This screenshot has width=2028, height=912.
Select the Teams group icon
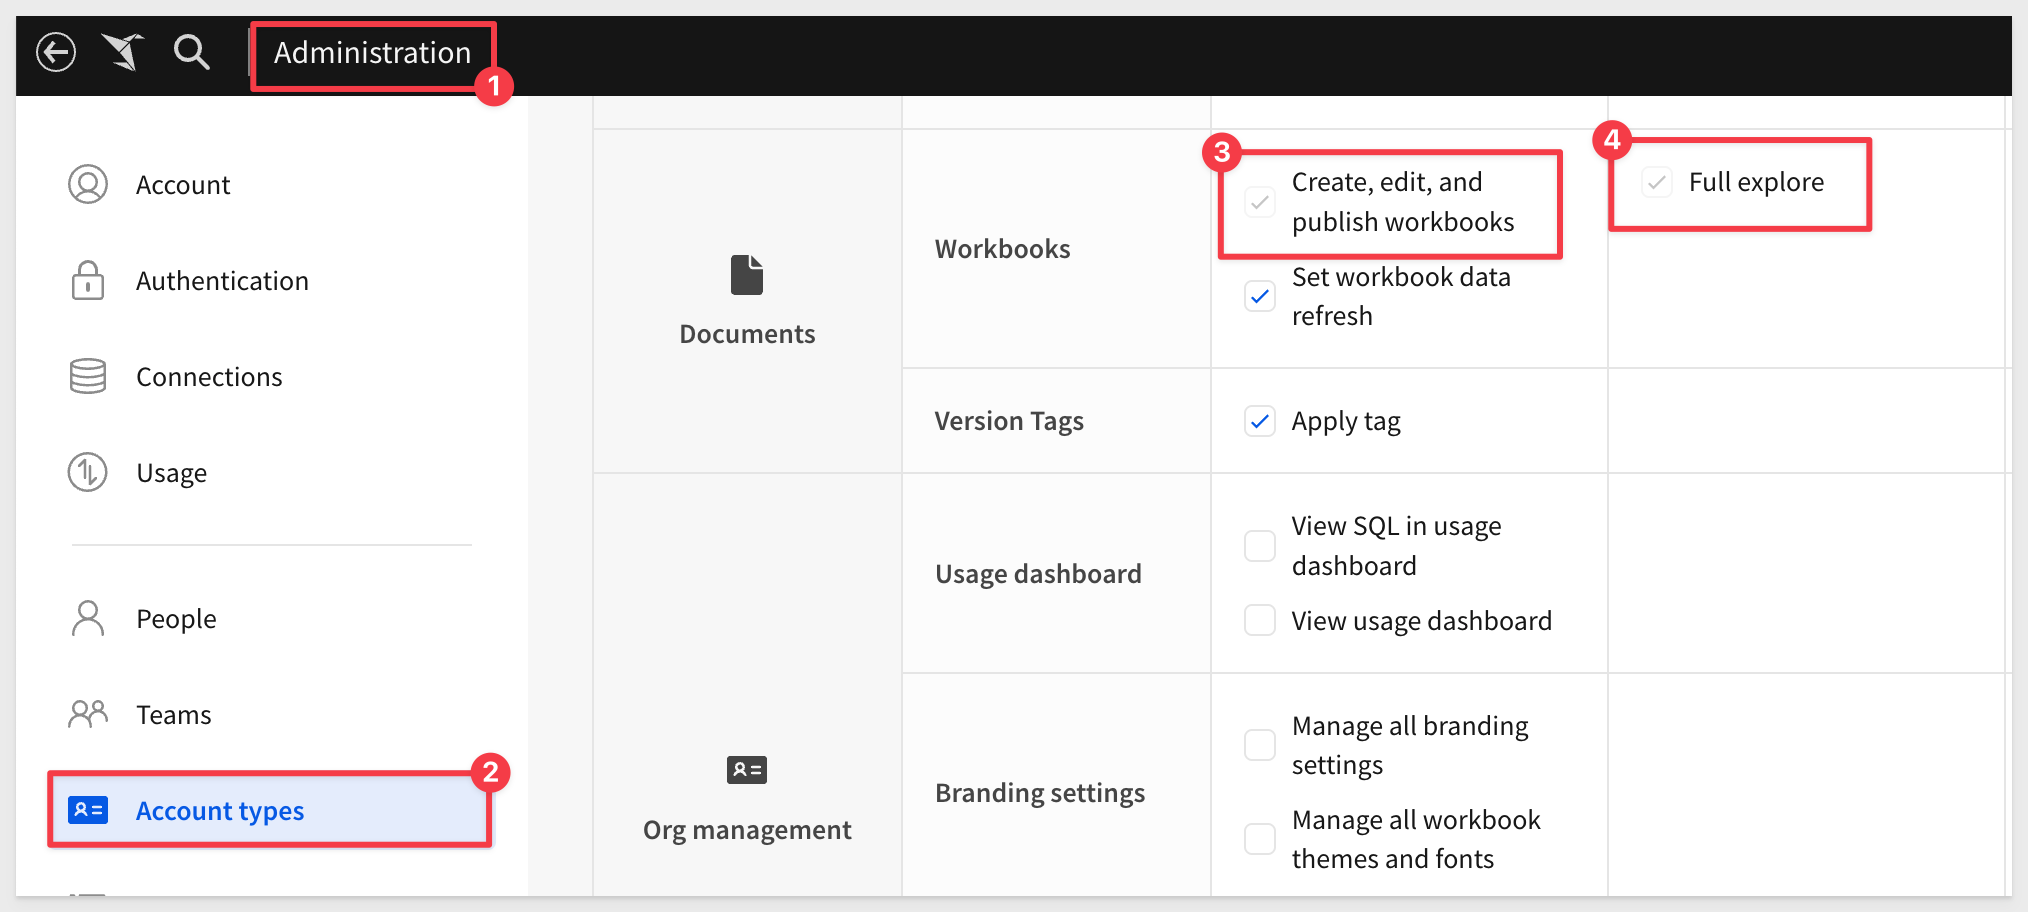click(88, 714)
